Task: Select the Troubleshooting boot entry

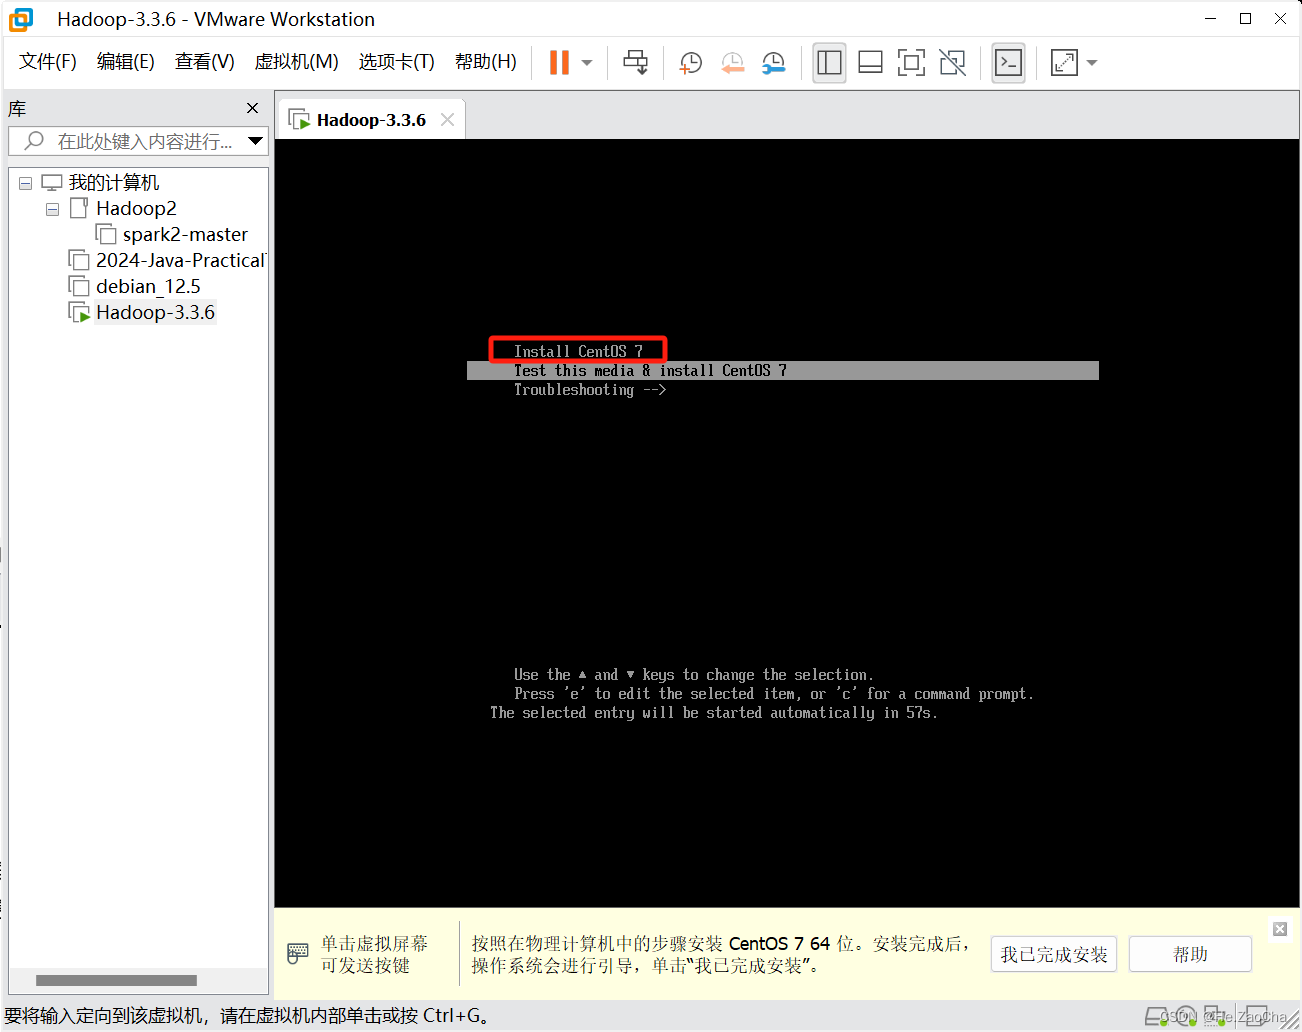Action: (590, 390)
